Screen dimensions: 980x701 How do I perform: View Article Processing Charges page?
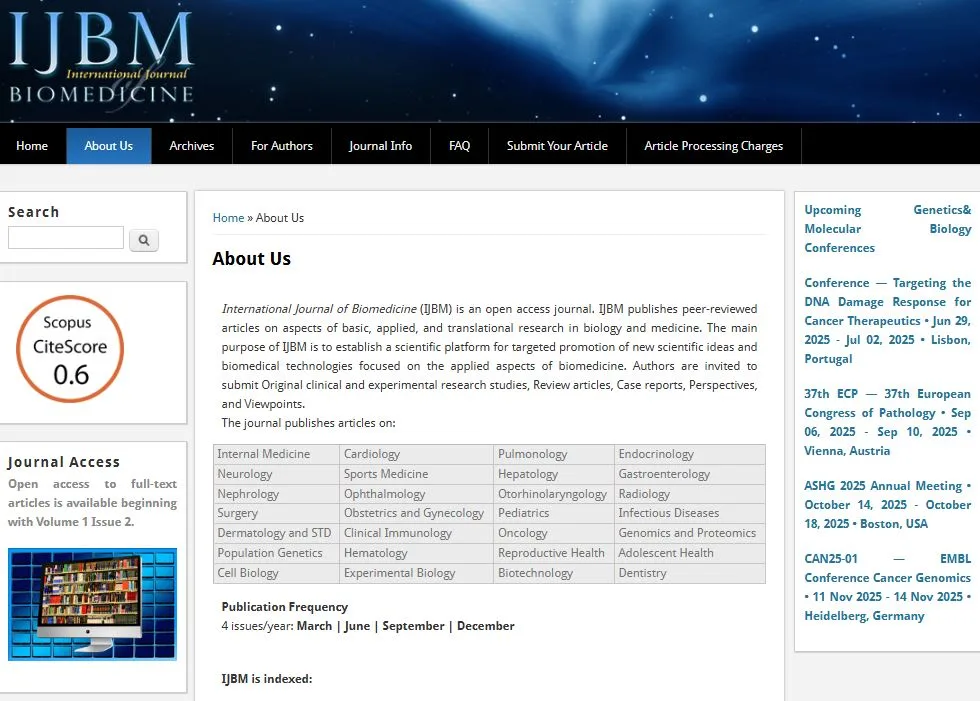click(x=714, y=146)
